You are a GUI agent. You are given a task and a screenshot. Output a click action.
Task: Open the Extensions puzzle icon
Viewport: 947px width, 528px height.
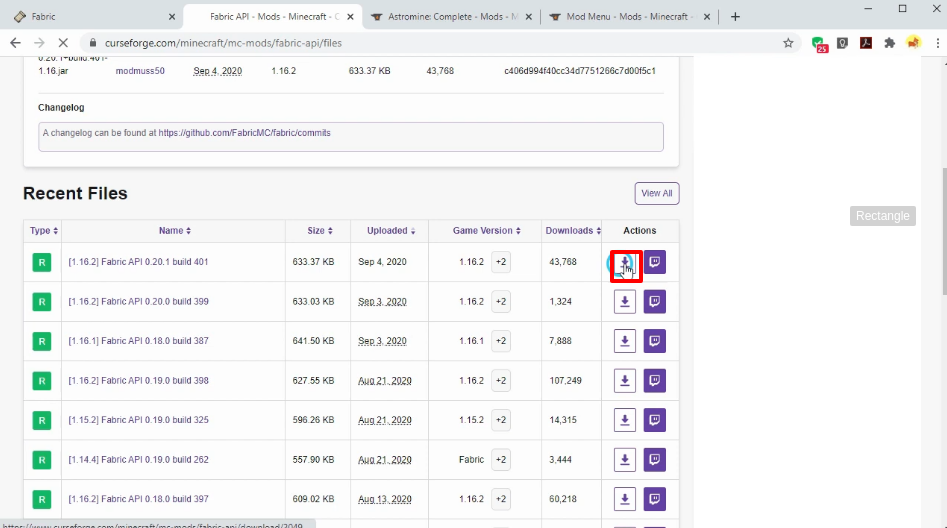[890, 43]
